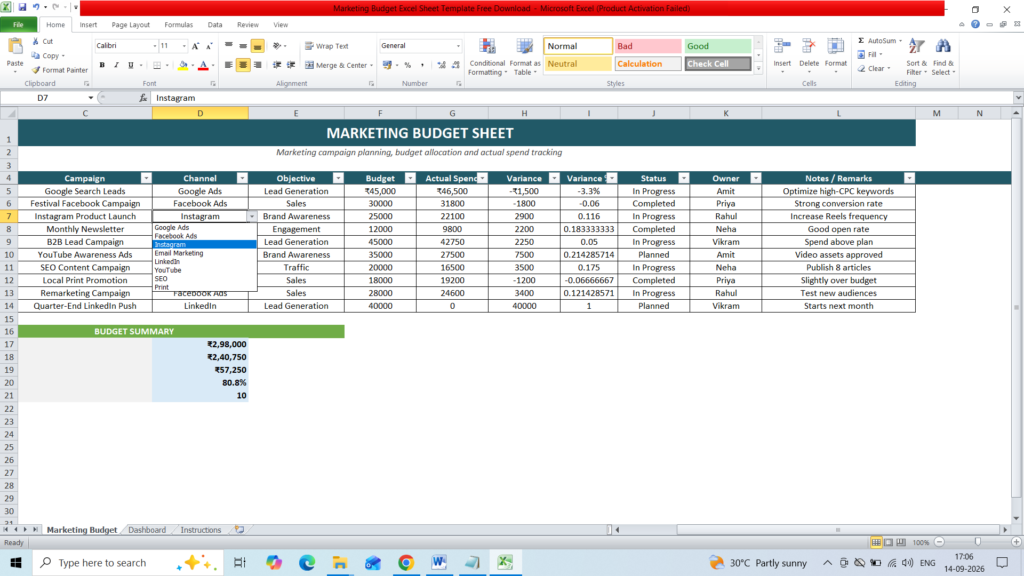Open Word from the taskbar
Image resolution: width=1024 pixels, height=576 pixels.
[x=439, y=562]
